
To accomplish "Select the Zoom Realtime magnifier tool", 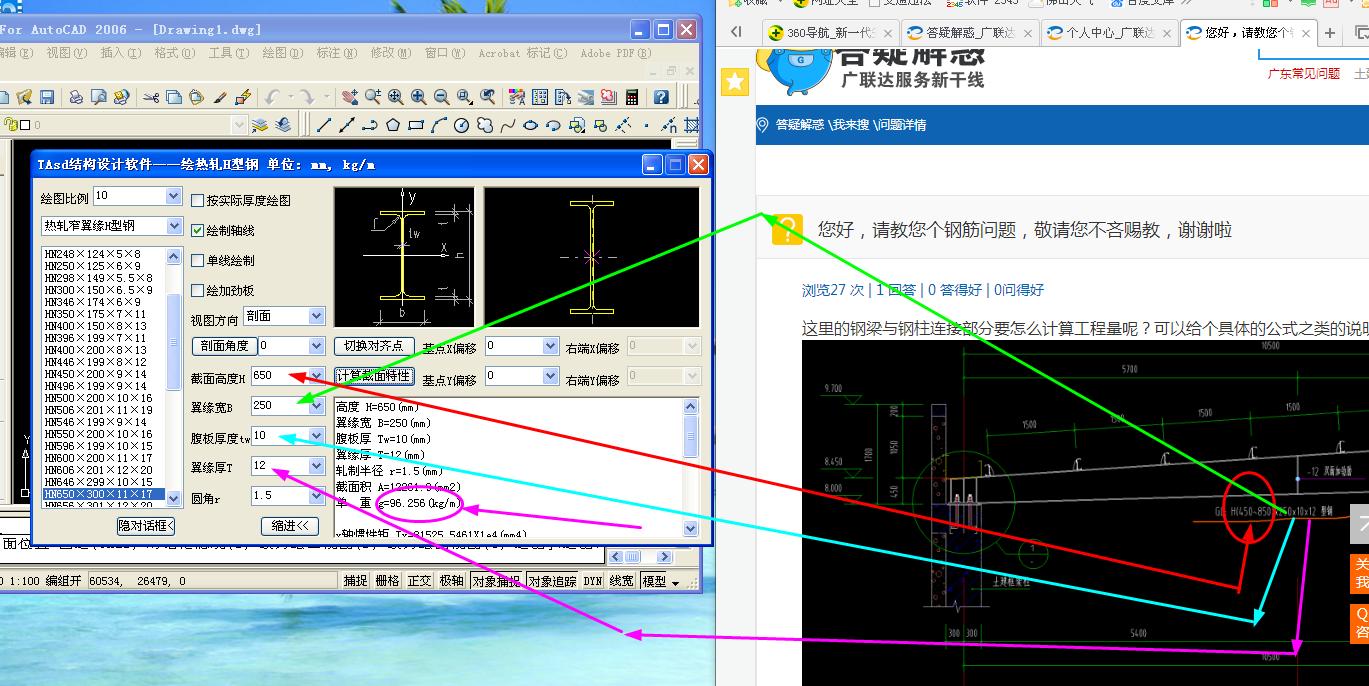I will point(373,97).
